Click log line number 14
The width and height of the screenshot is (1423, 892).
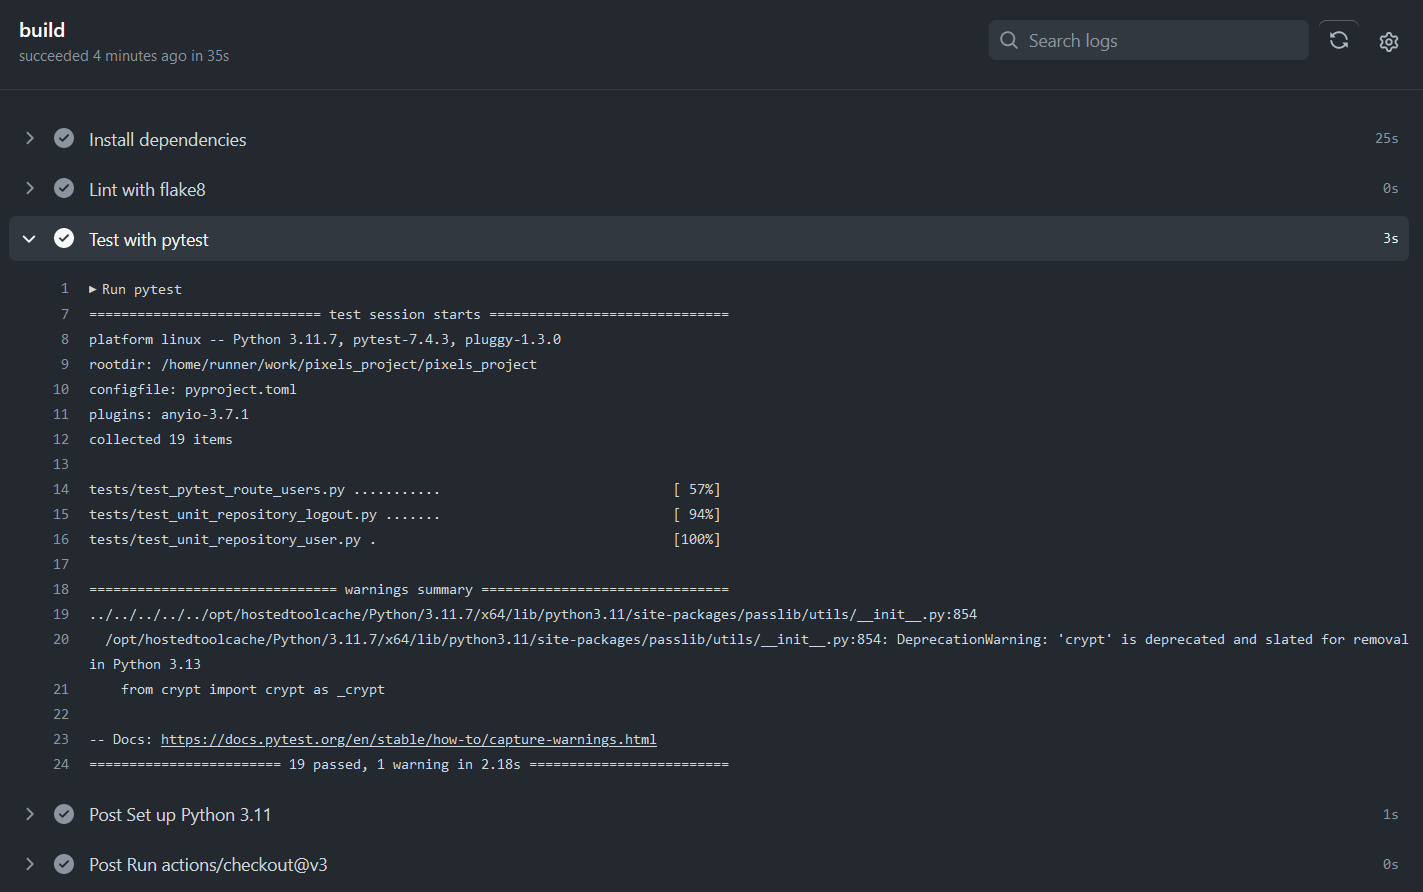click(61, 489)
